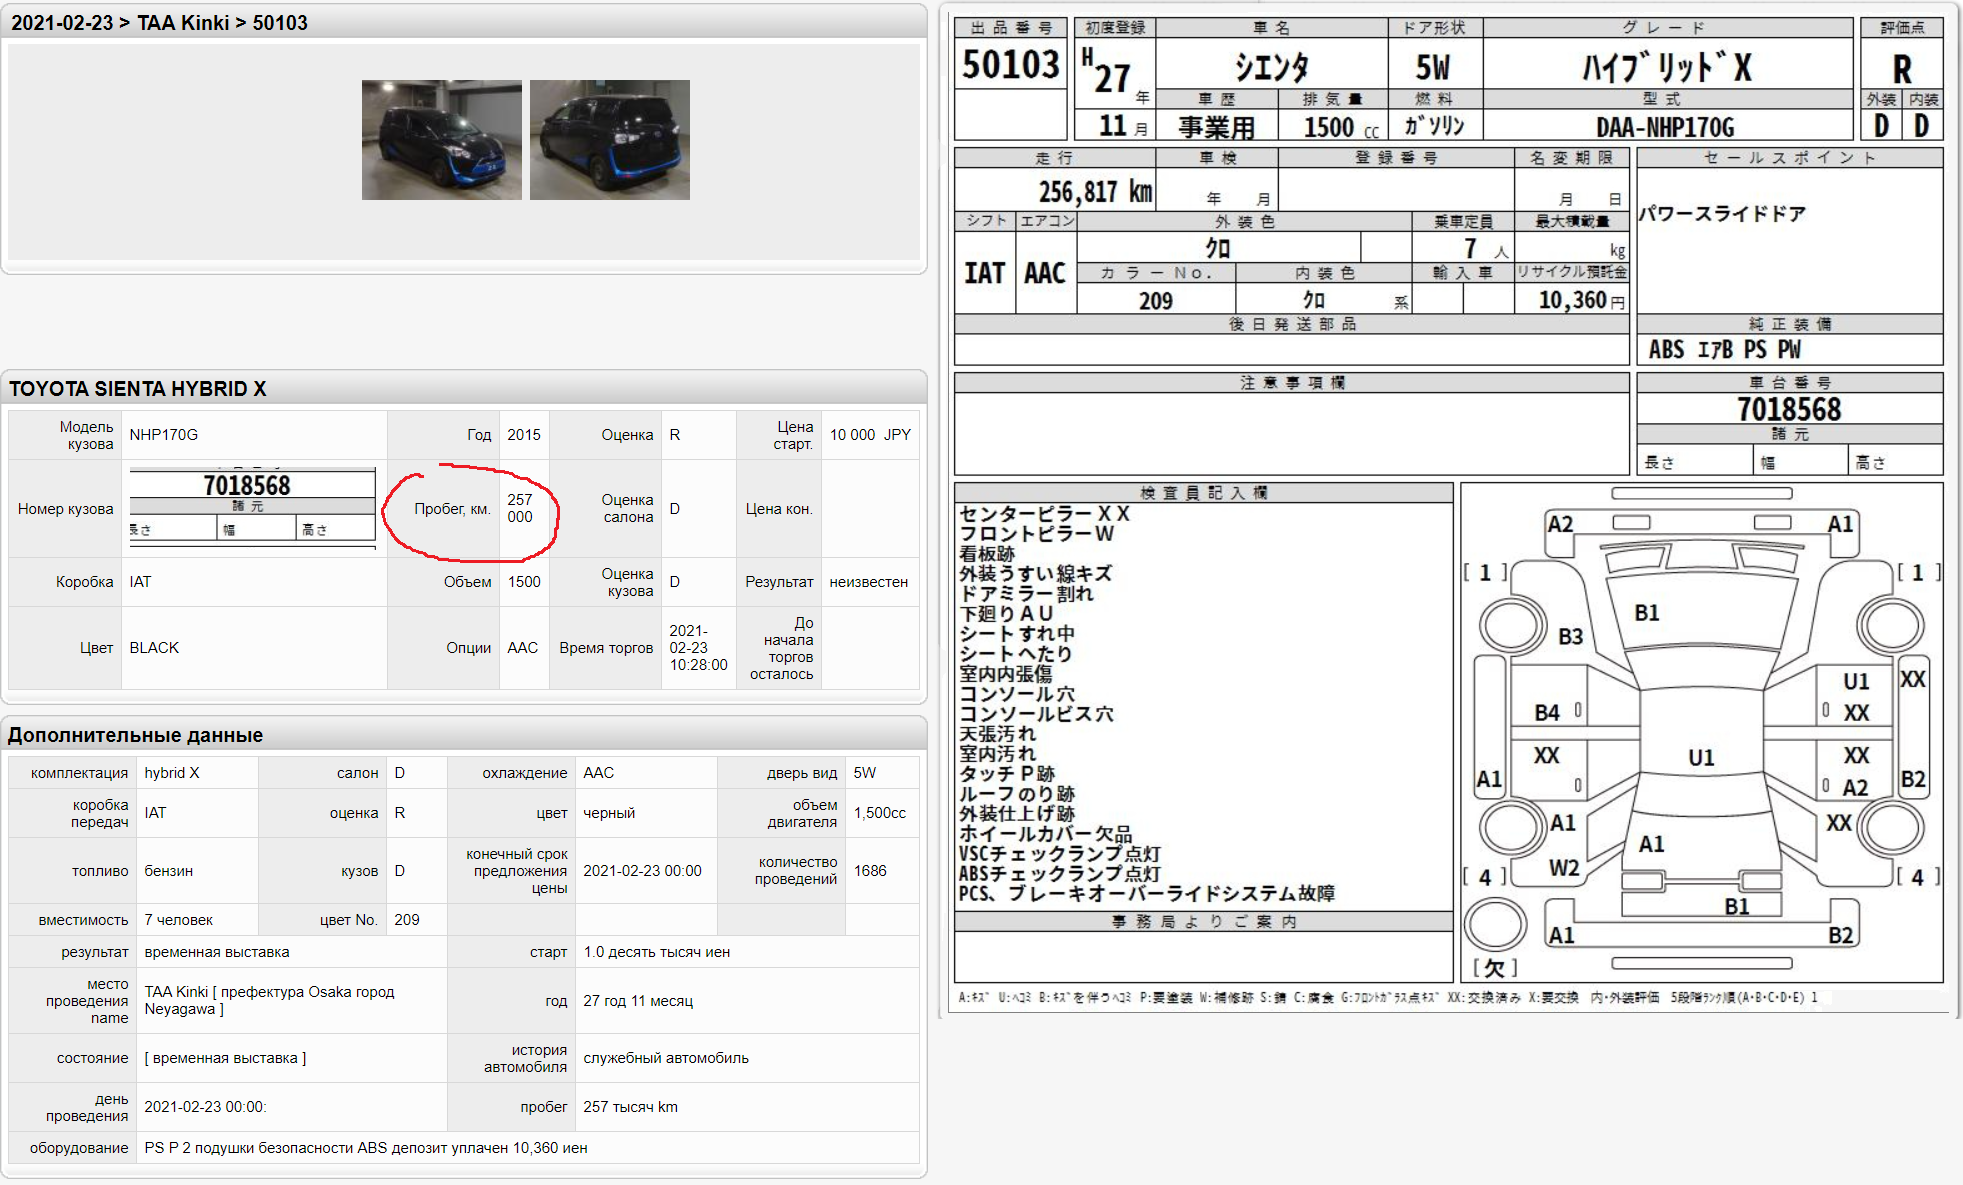Image resolution: width=1963 pixels, height=1185 pixels.
Task: Select the engine volume '1,500cc'
Action: (880, 813)
